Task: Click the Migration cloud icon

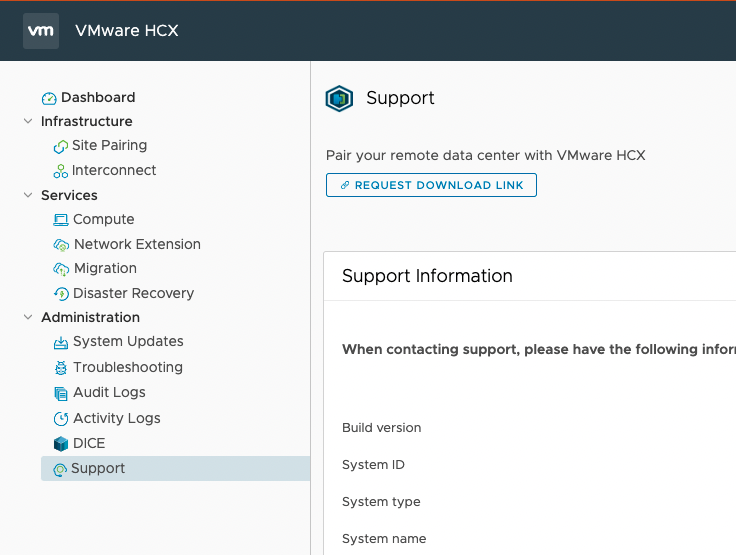Action: 61,269
